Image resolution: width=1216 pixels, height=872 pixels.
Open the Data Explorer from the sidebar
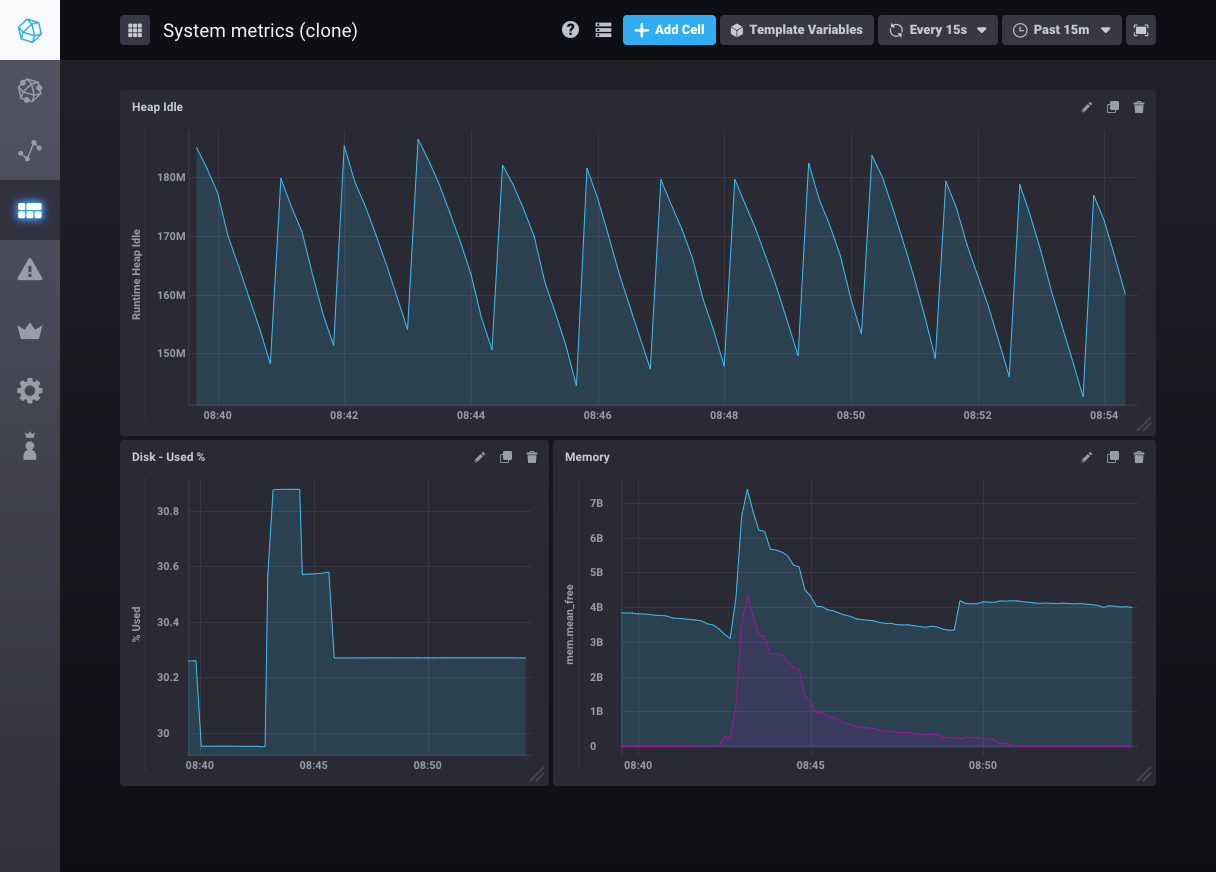point(30,150)
